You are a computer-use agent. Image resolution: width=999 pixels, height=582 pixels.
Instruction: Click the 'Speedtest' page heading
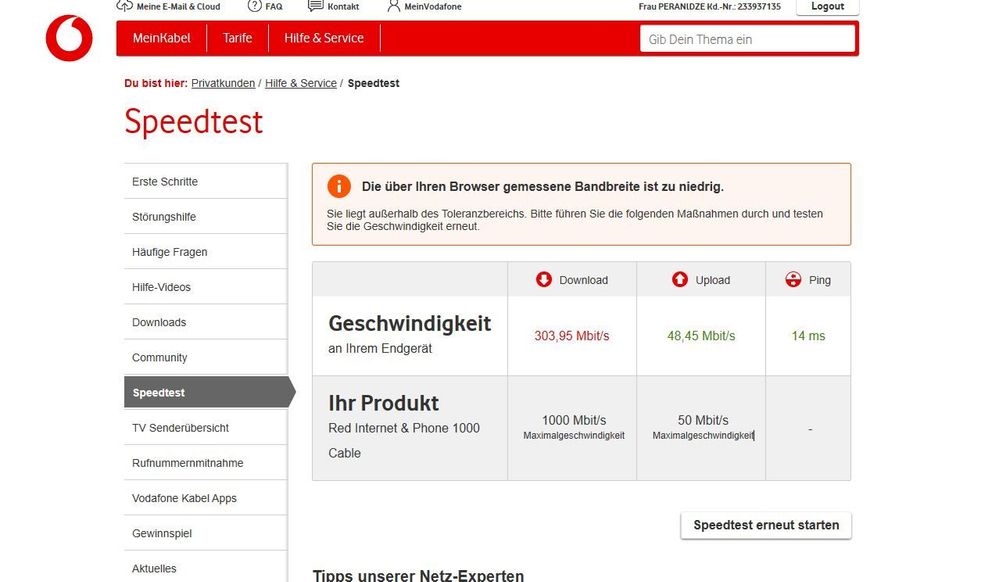[x=194, y=121]
